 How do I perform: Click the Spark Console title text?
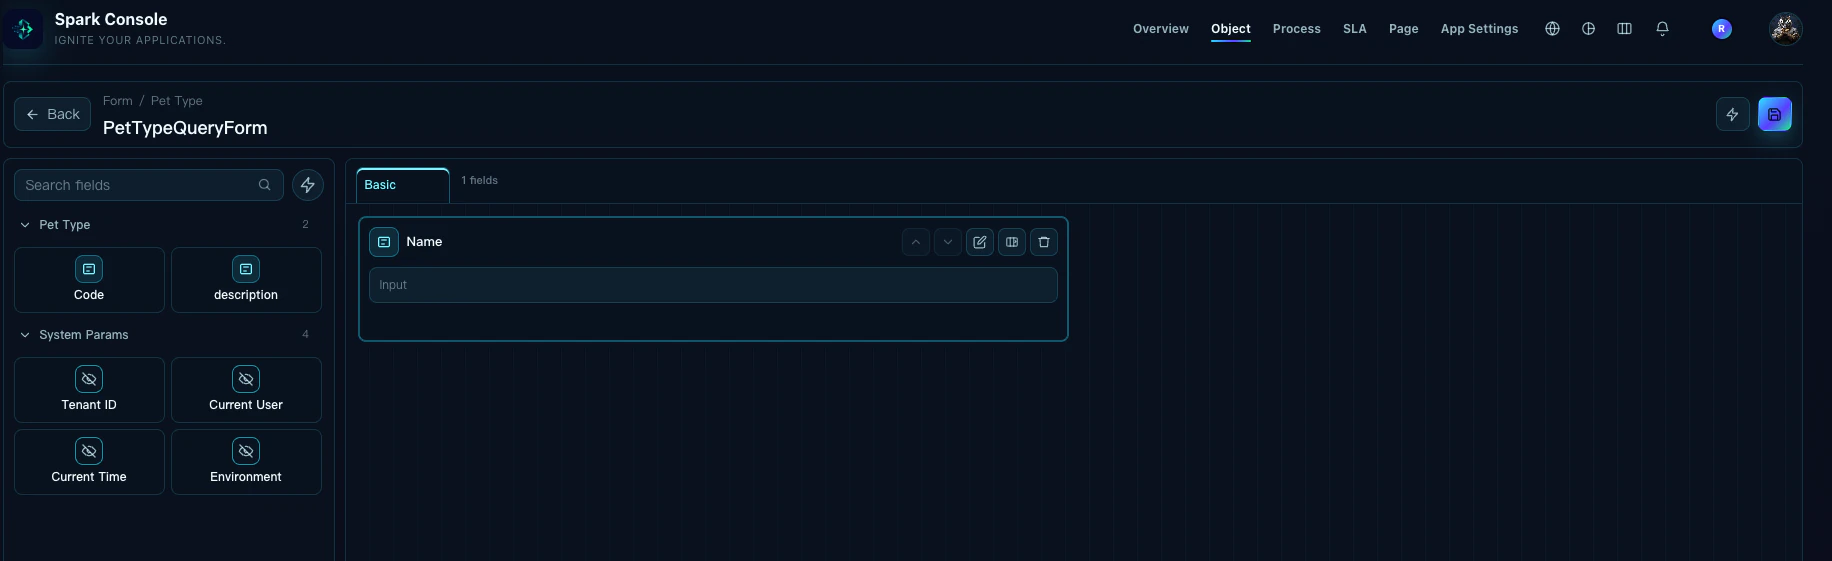(111, 19)
